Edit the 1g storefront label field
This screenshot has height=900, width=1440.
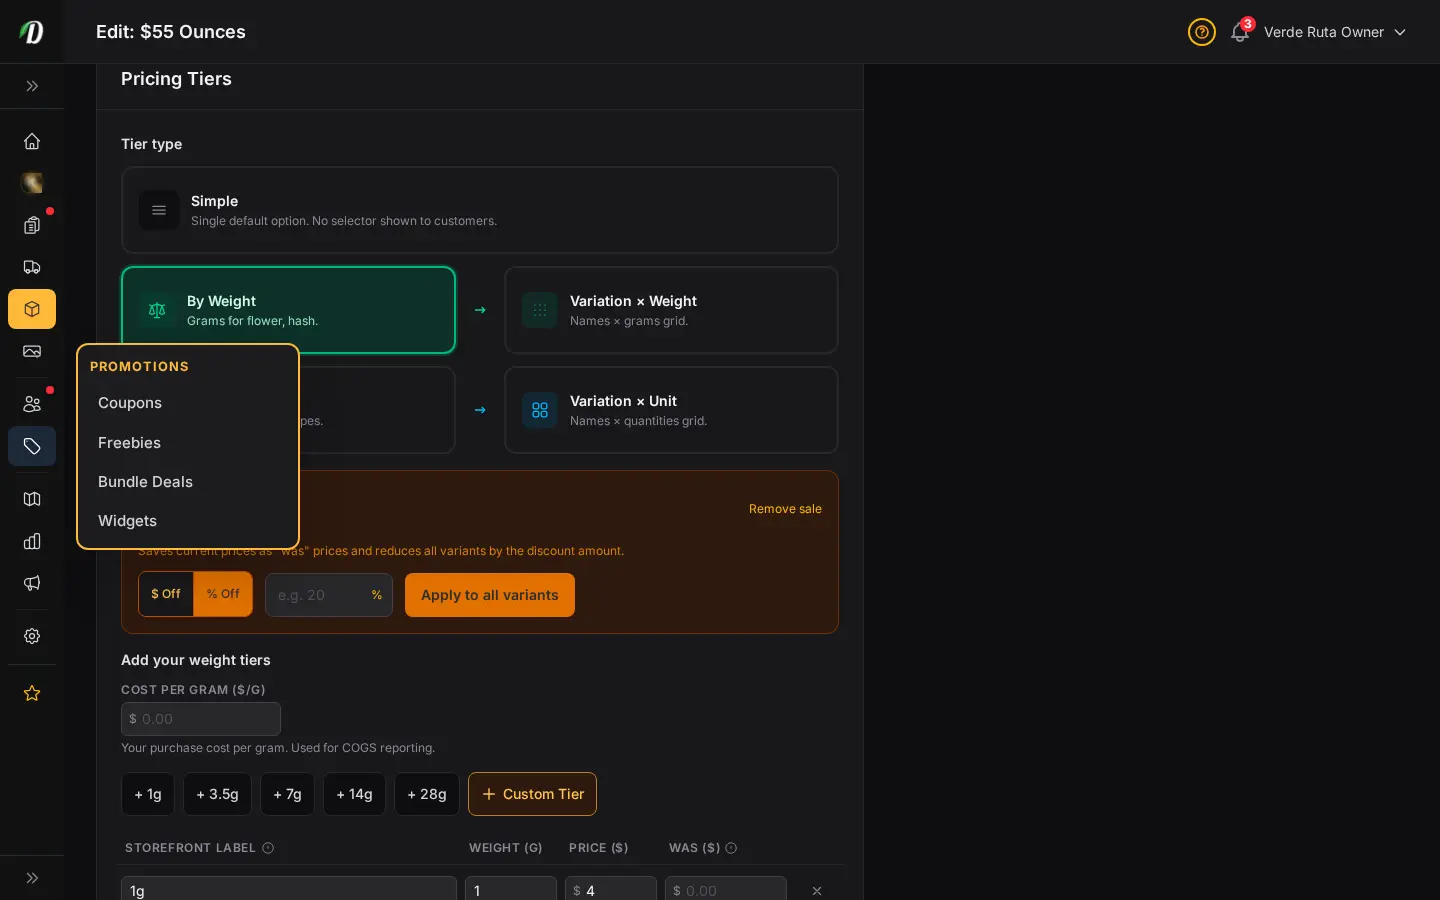(x=289, y=890)
